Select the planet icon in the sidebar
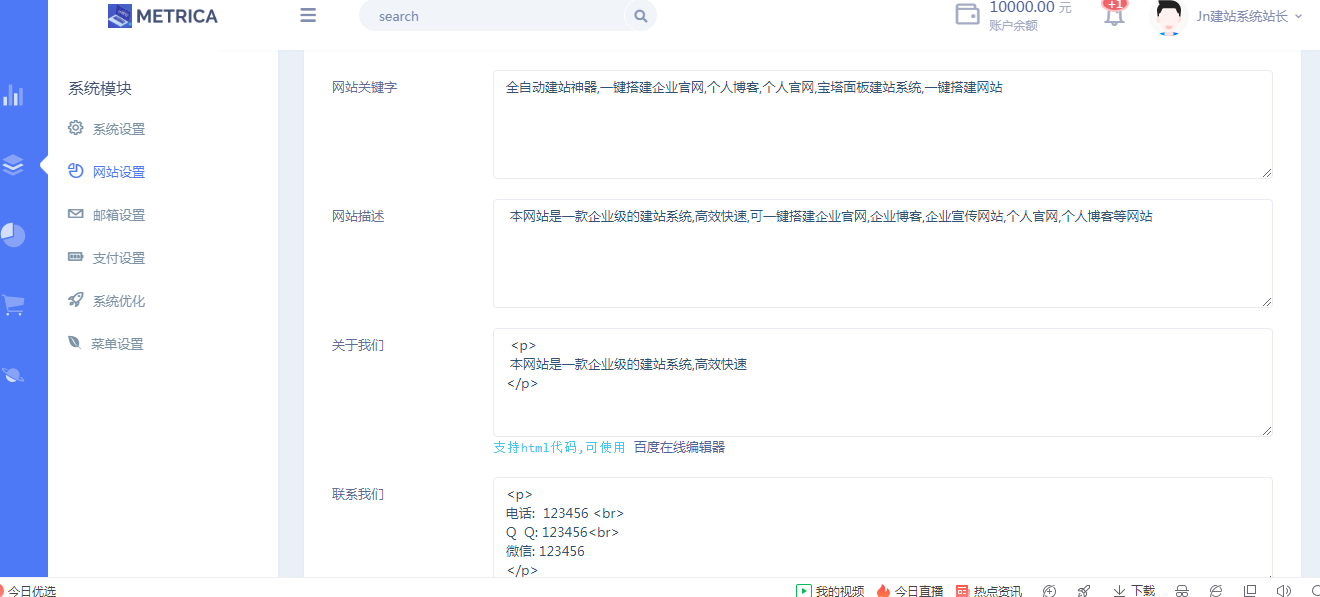1320x597 pixels. pyautogui.click(x=15, y=375)
